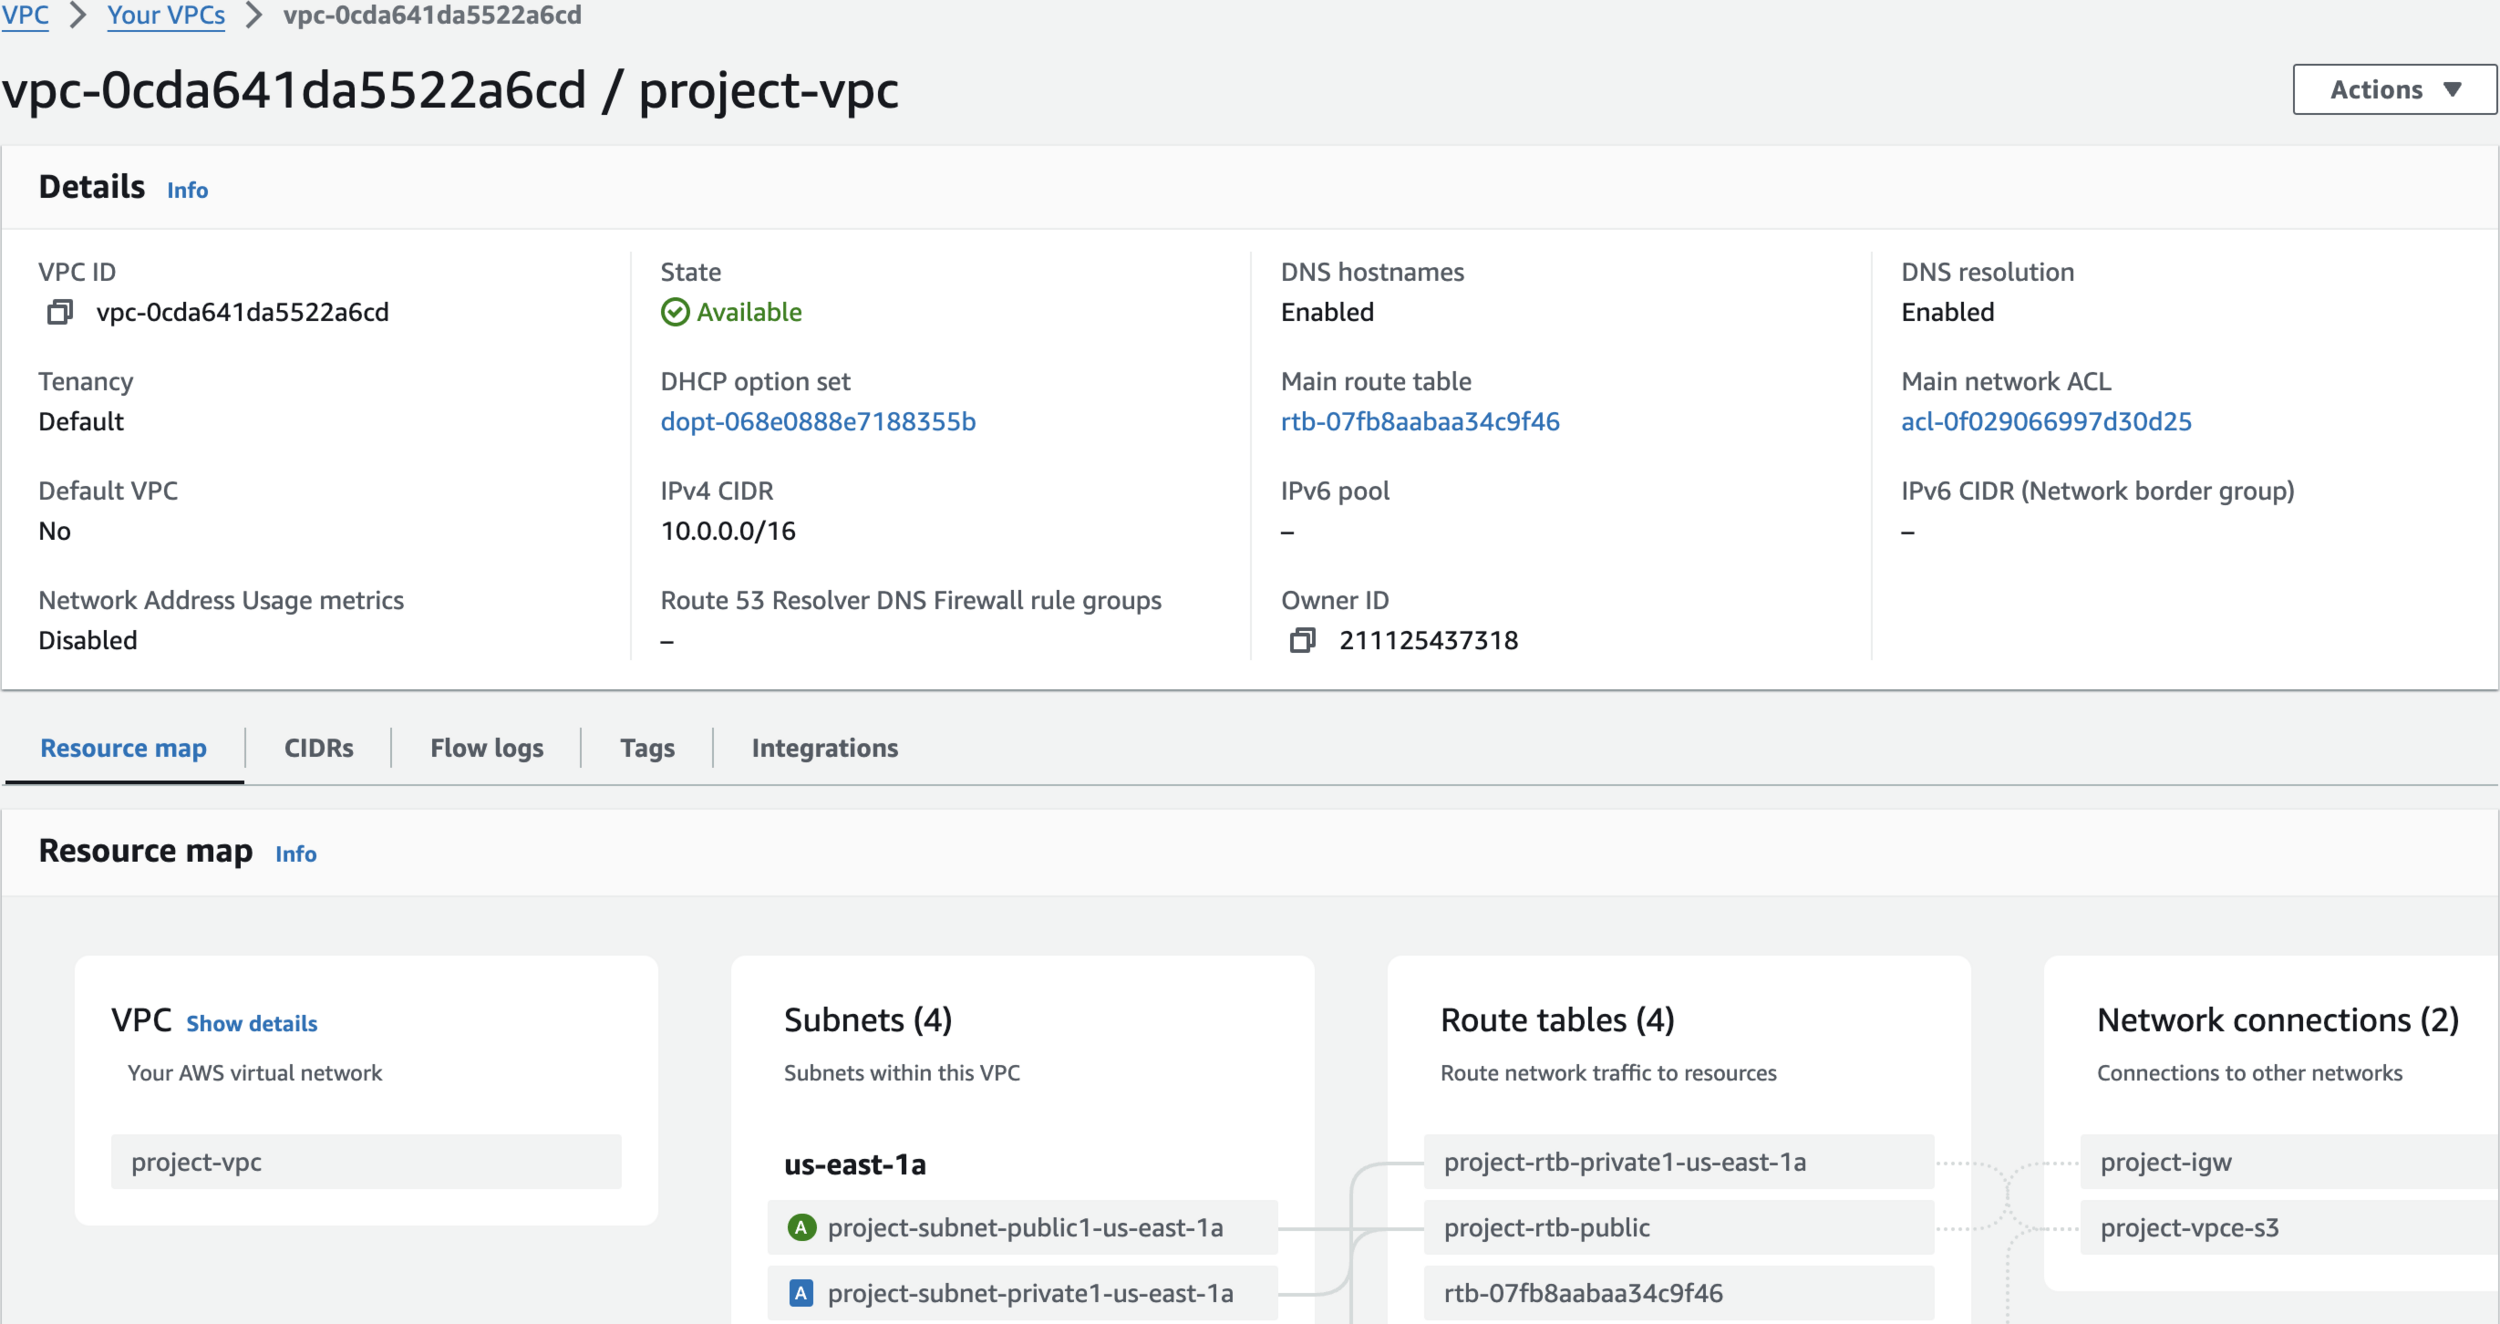Select project-igw in Network connections
This screenshot has width=2500, height=1324.
tap(2165, 1162)
